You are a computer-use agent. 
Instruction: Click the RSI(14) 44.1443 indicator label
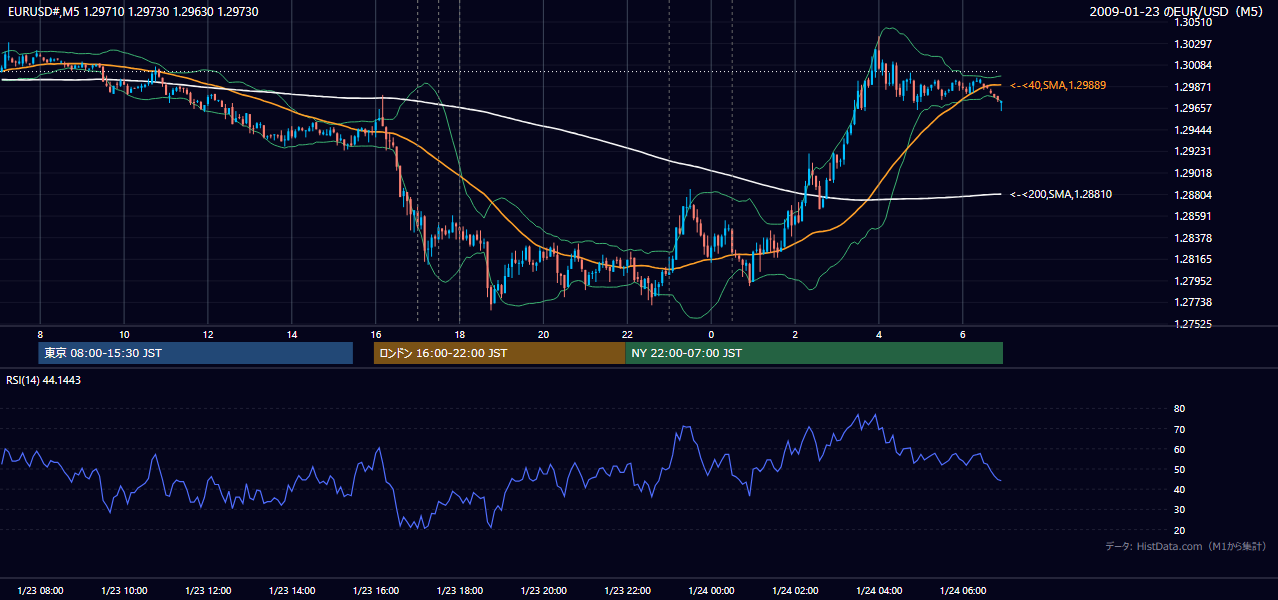44,380
